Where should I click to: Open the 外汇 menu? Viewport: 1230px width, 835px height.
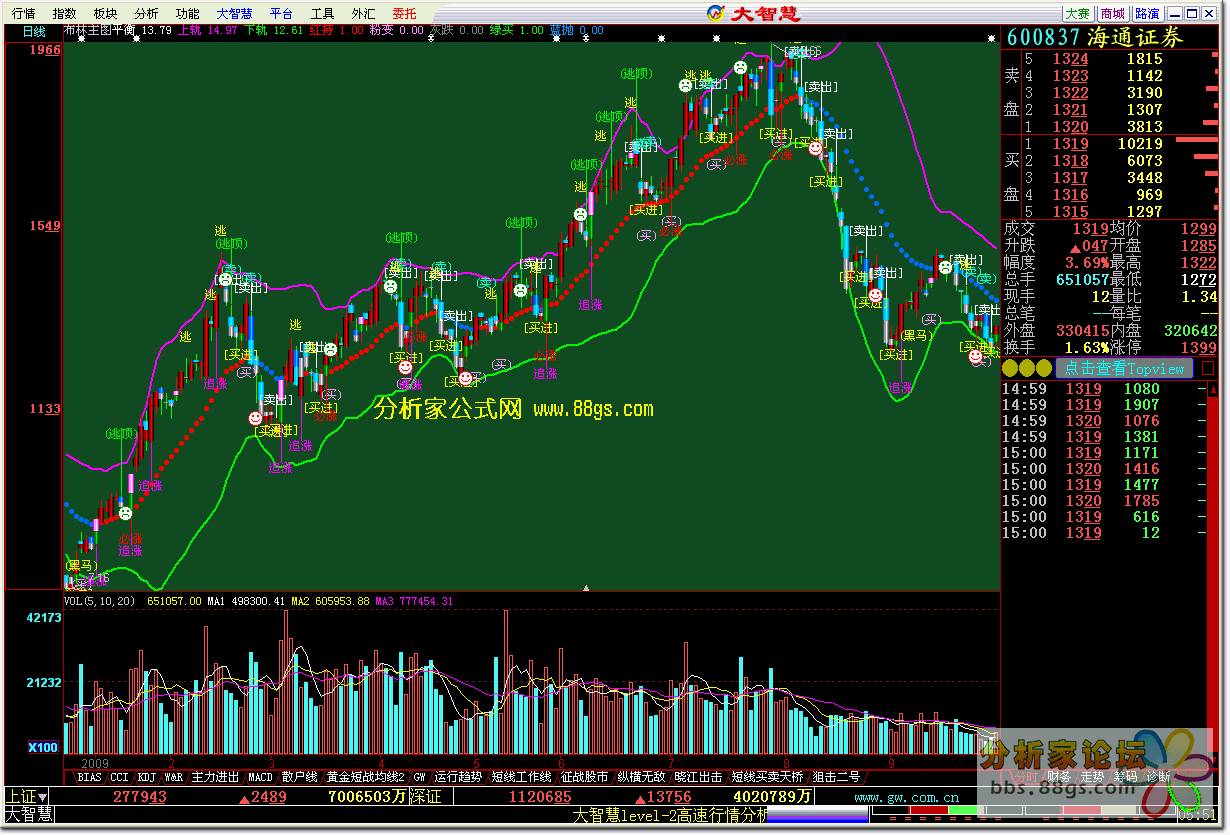[364, 14]
